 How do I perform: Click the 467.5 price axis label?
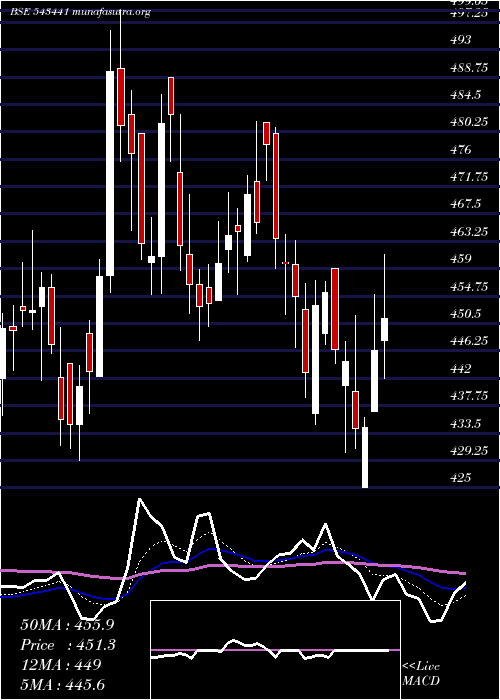tap(466, 204)
